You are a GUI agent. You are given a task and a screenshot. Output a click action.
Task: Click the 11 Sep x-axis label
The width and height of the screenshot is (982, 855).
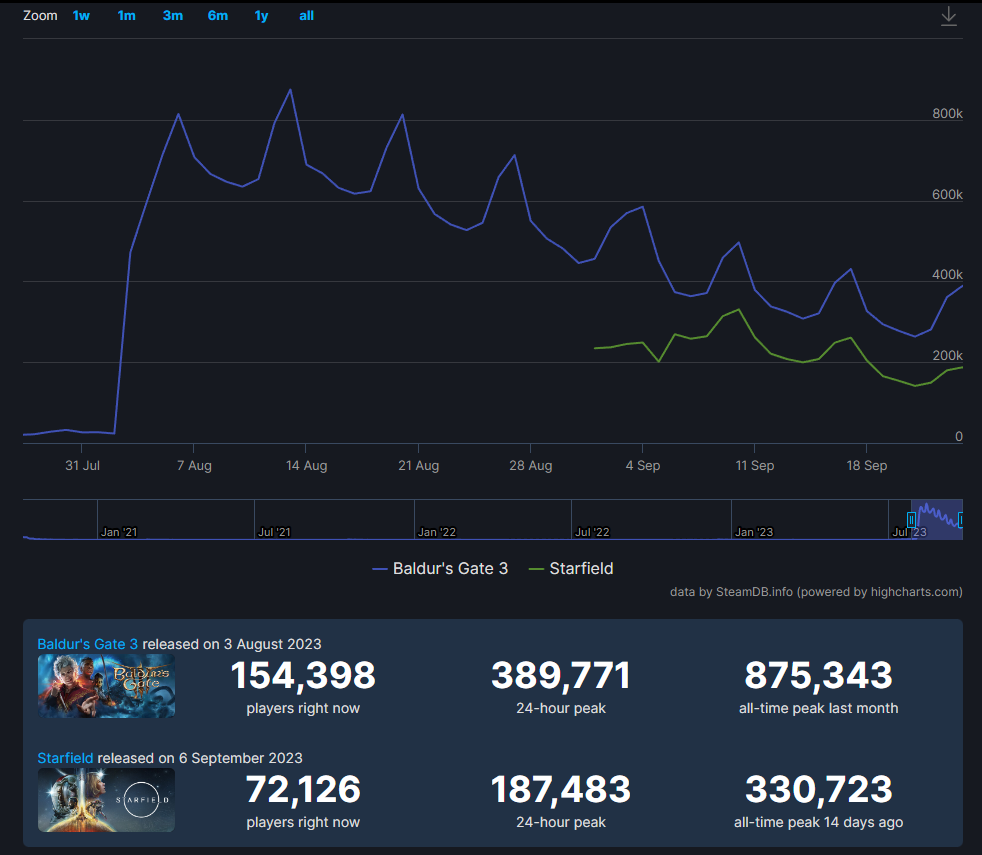(x=755, y=465)
